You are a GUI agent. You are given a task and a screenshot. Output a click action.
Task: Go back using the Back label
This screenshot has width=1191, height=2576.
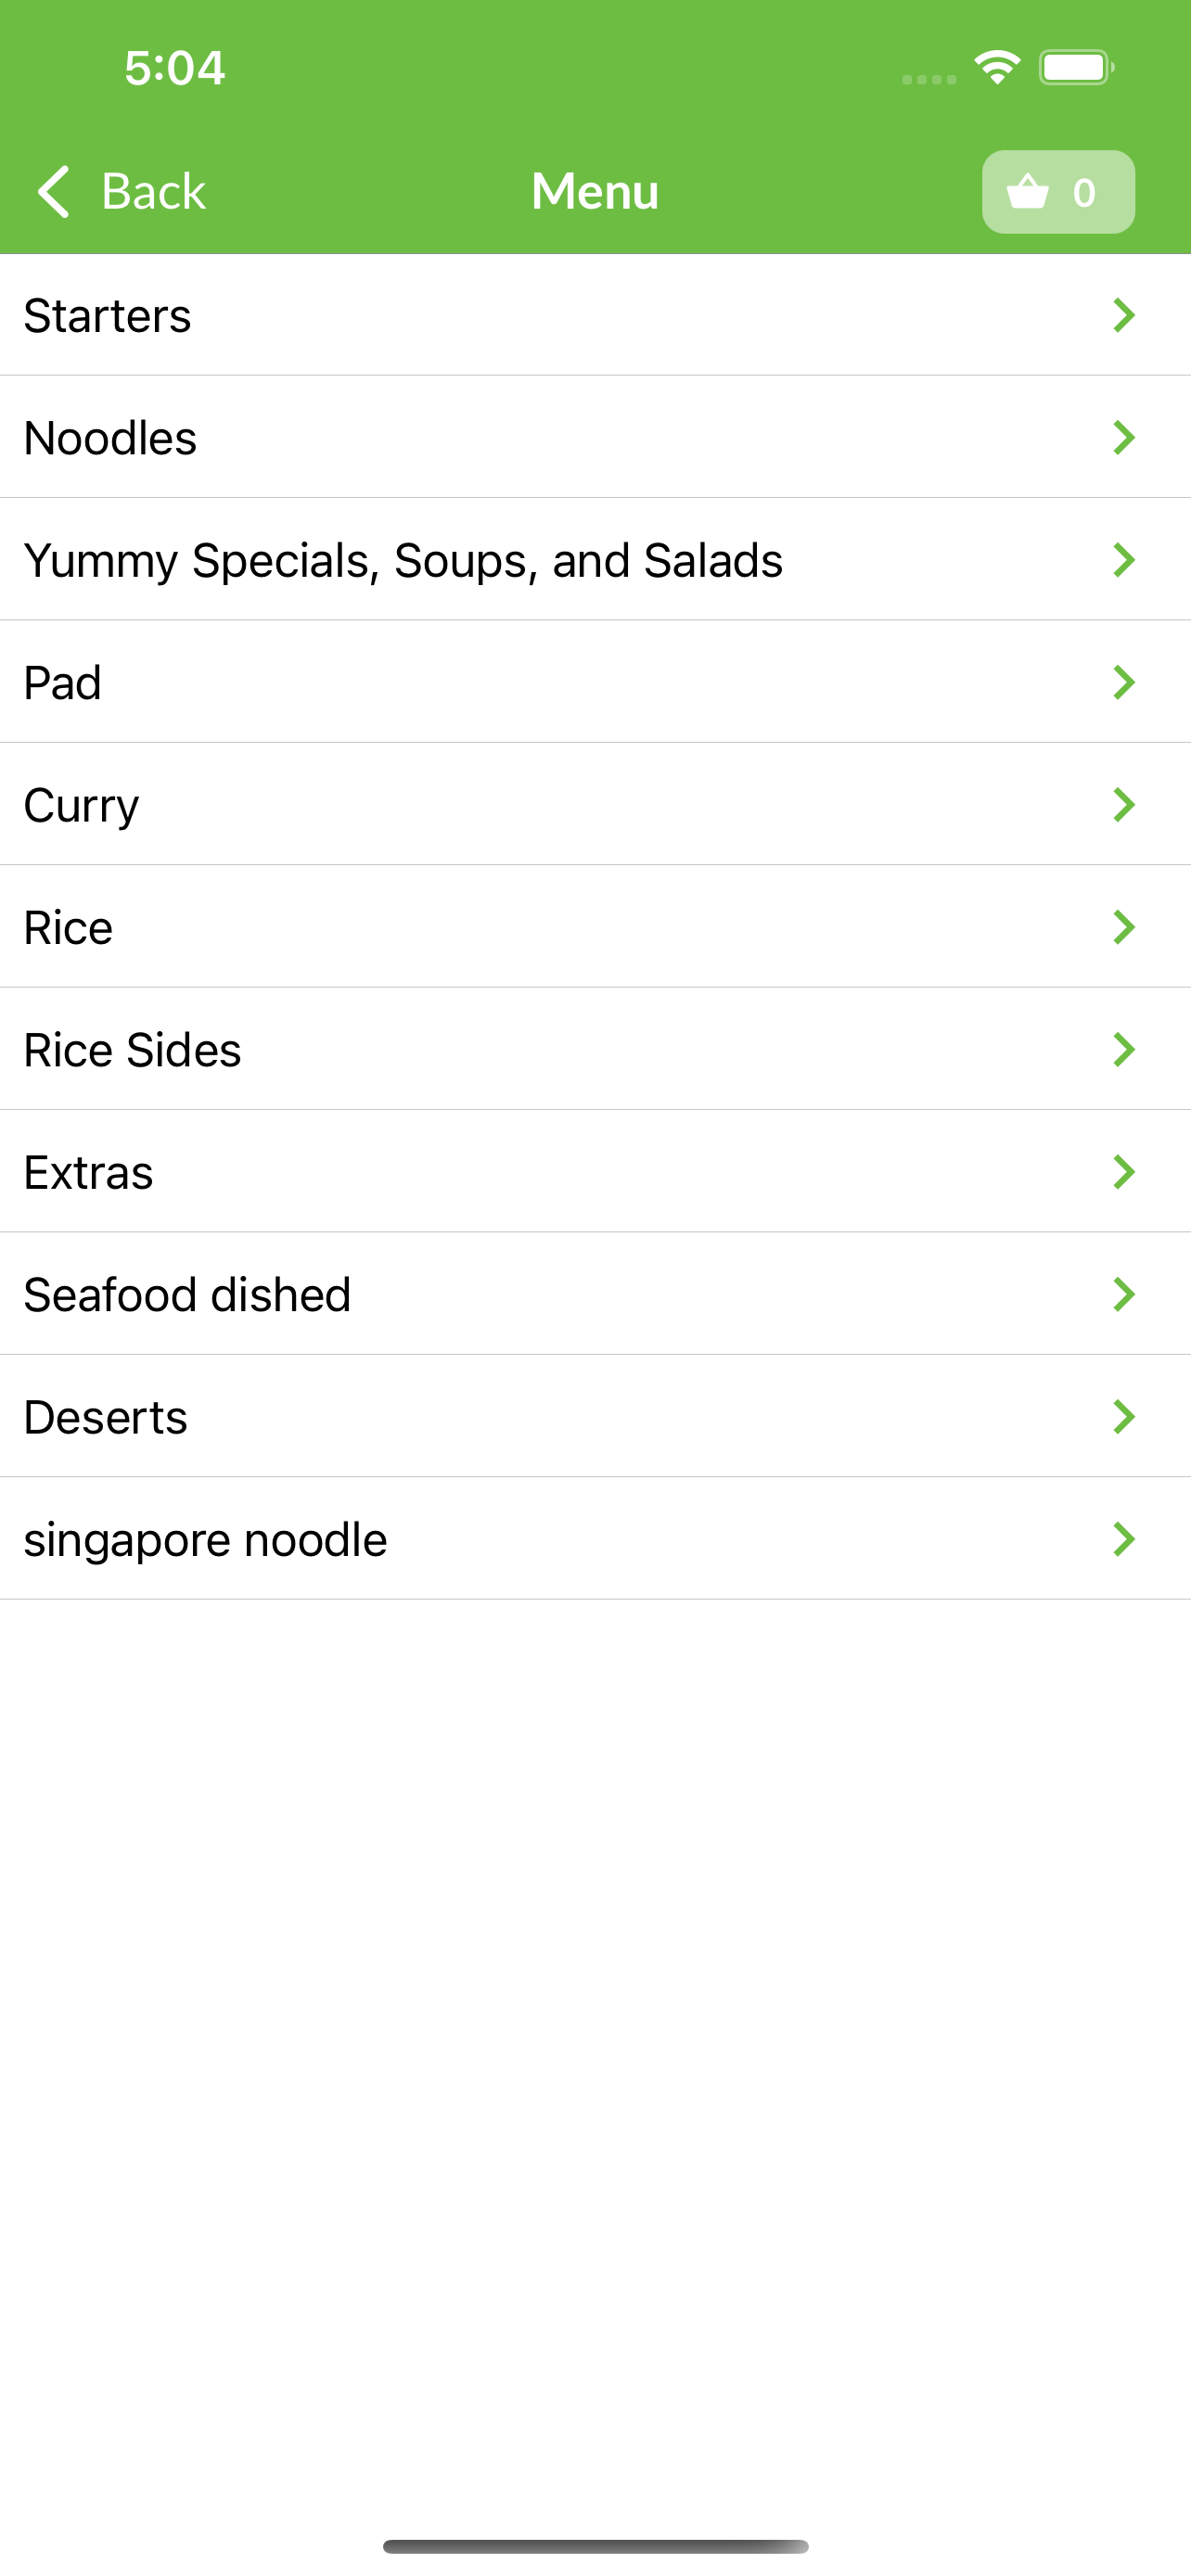(x=153, y=191)
